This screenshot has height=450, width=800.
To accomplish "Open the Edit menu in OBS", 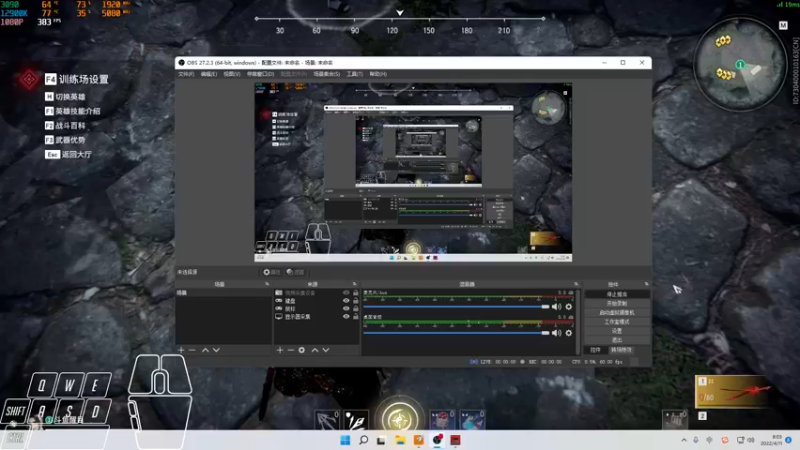I will click(208, 74).
